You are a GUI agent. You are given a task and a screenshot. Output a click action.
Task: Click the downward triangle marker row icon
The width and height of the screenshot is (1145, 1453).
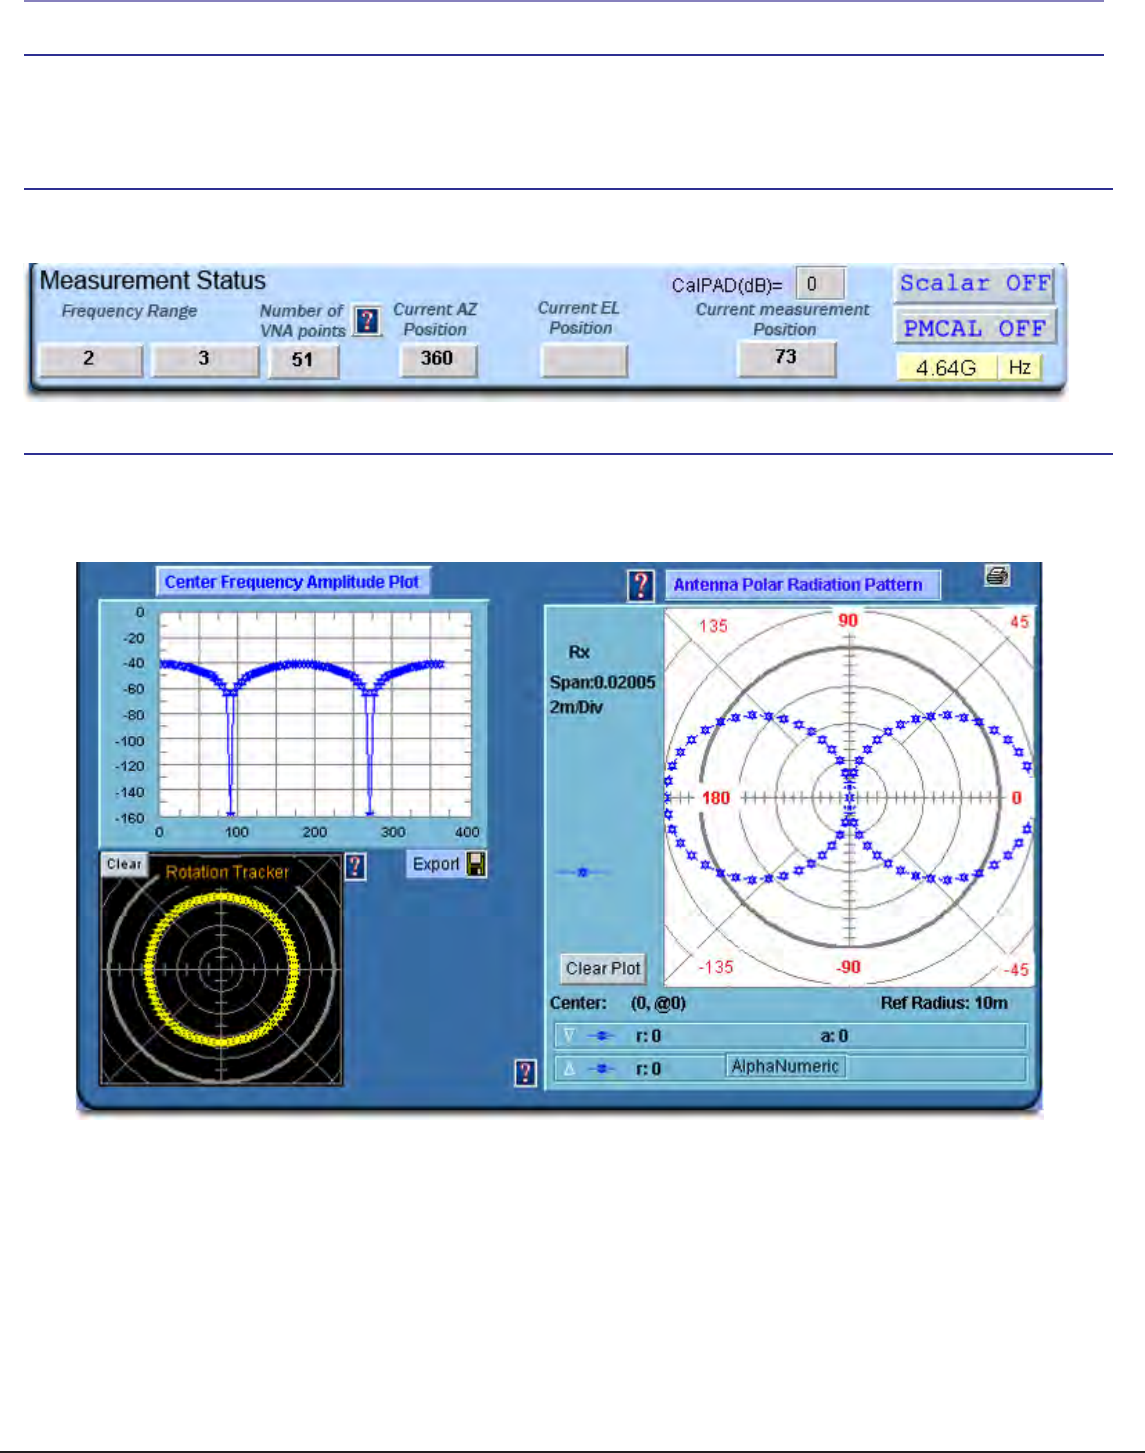click(569, 1036)
